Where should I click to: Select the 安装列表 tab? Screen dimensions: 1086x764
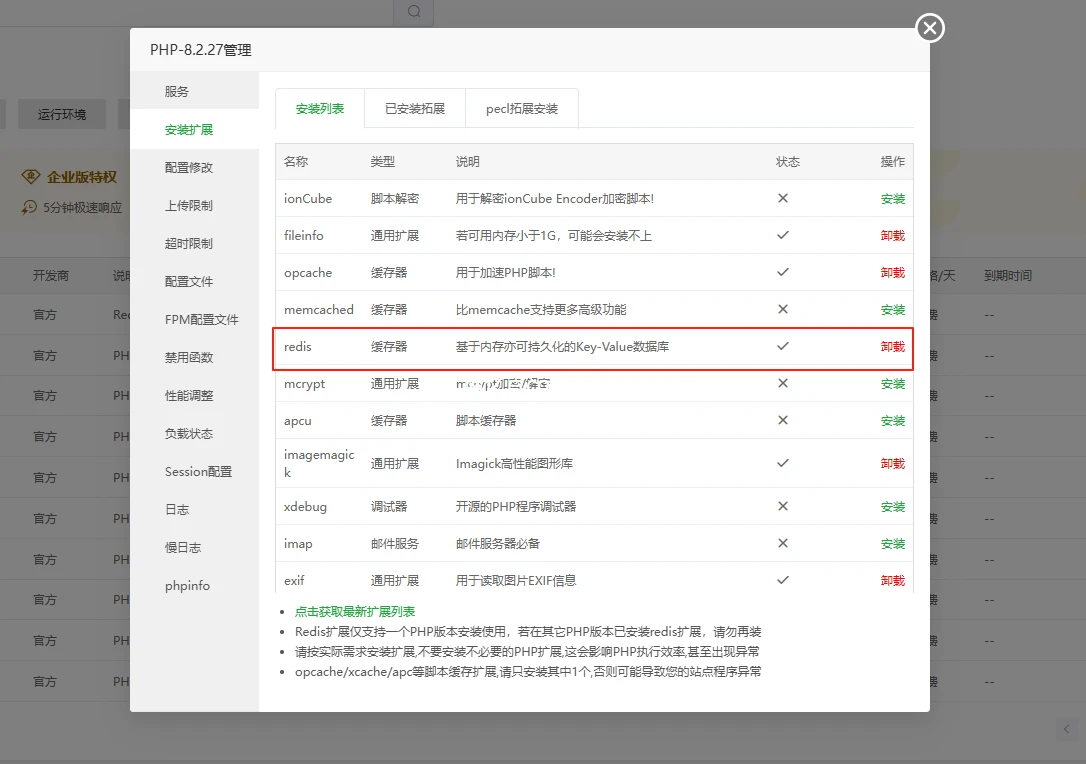coord(319,110)
